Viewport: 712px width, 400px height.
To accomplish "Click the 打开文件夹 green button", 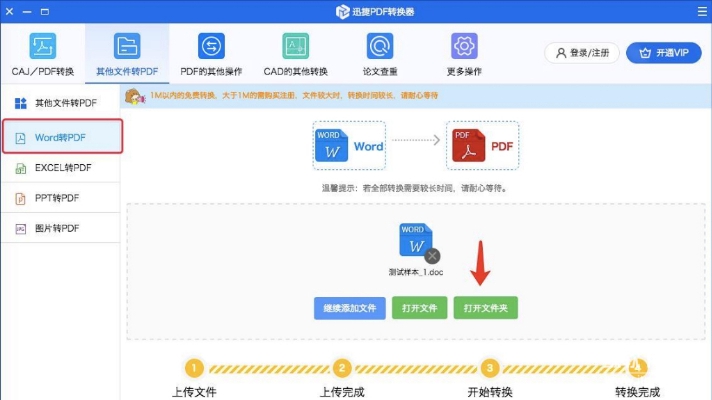I will coord(485,308).
